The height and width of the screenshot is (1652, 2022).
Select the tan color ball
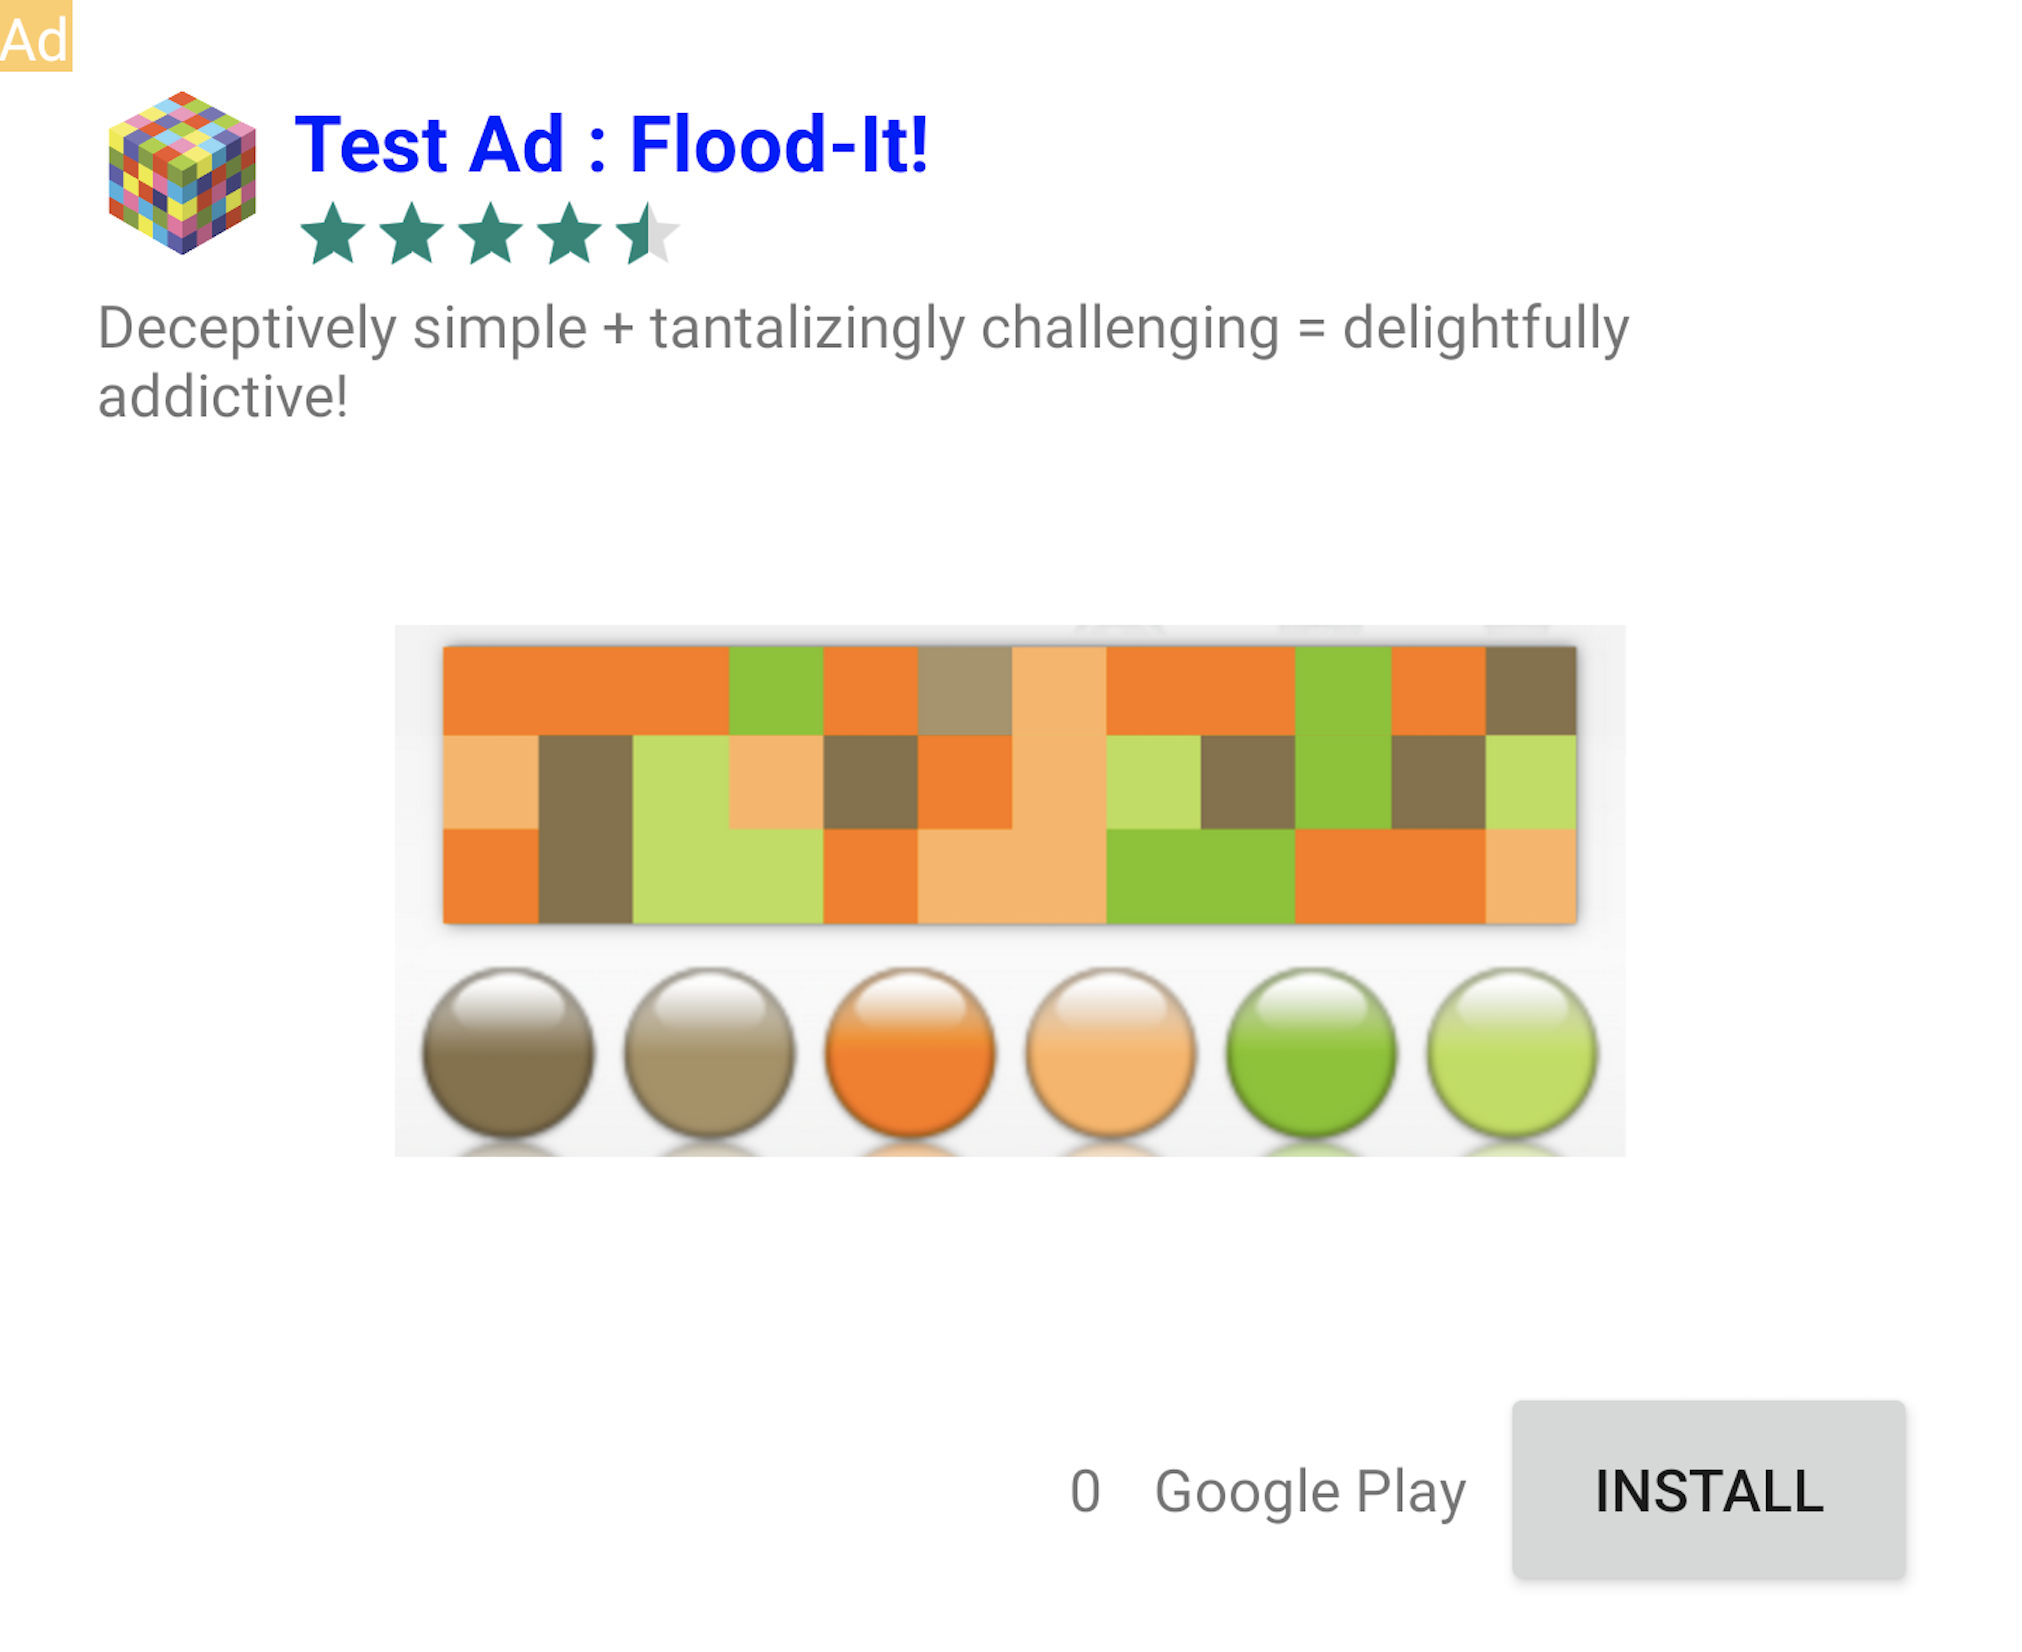pyautogui.click(x=709, y=1052)
